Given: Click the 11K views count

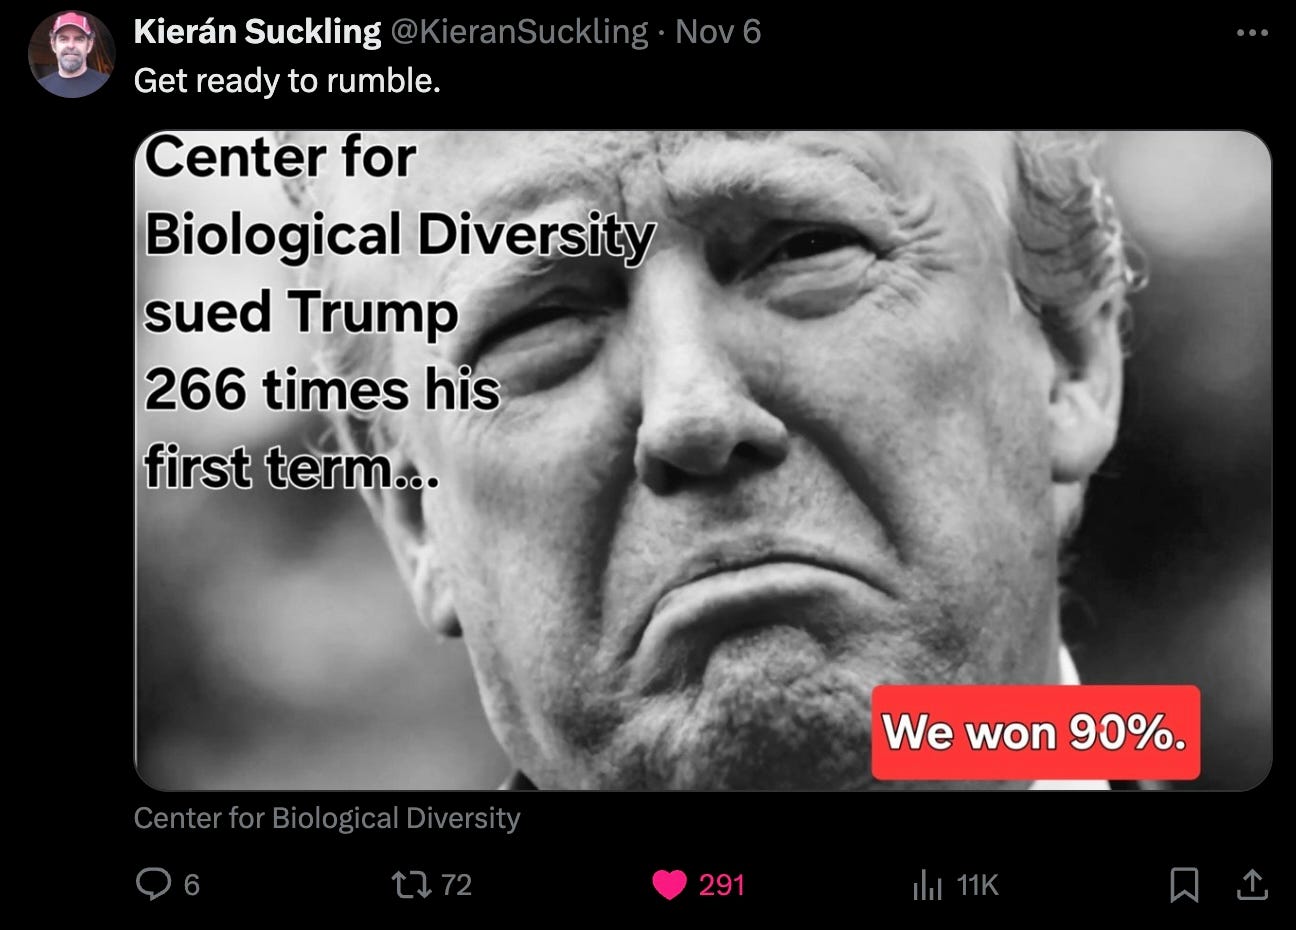Looking at the screenshot, I should pyautogui.click(x=977, y=885).
